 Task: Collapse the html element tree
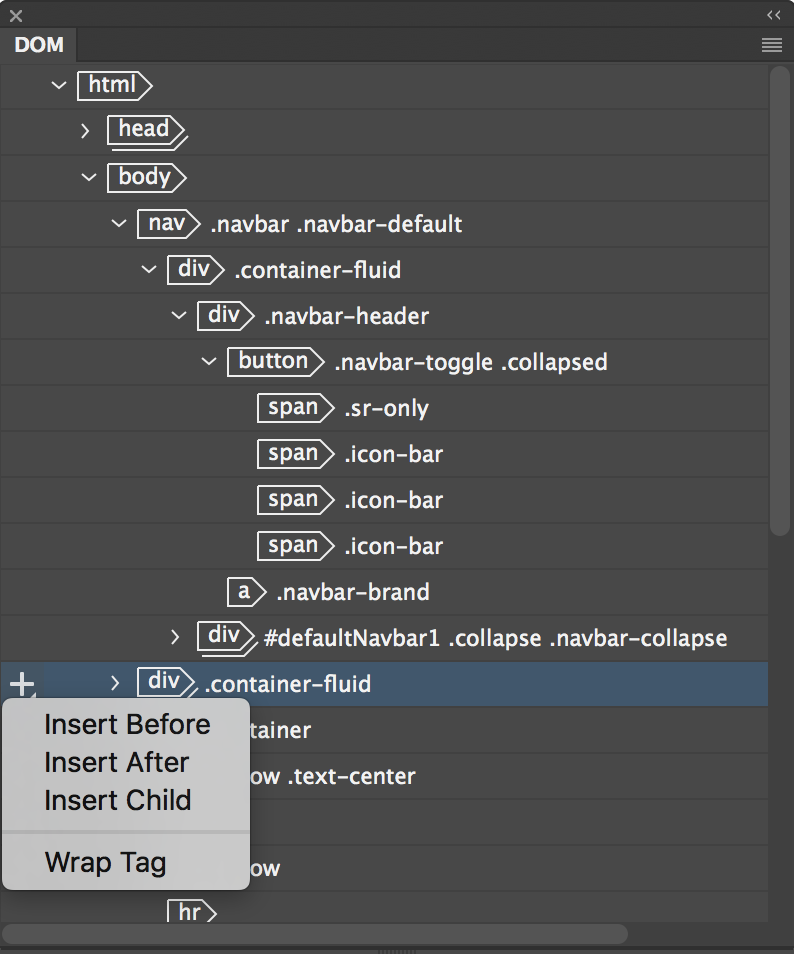[x=59, y=86]
